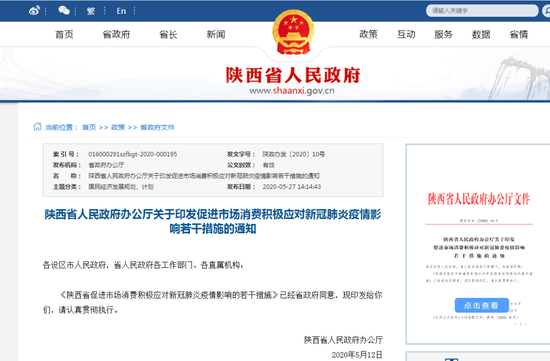Switch site language to En
The image size is (550, 361).
coord(121,11)
